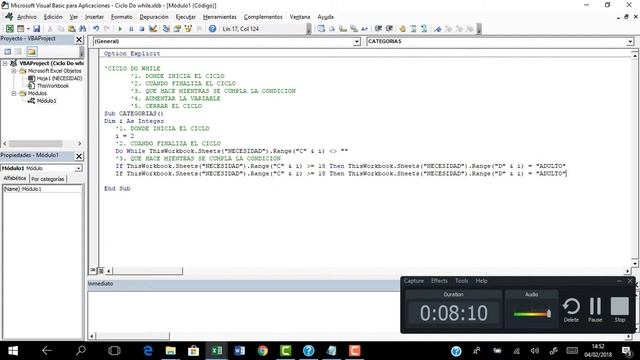Select ThisWorkbook in project tree
The width and height of the screenshot is (640, 360).
[x=48, y=86]
